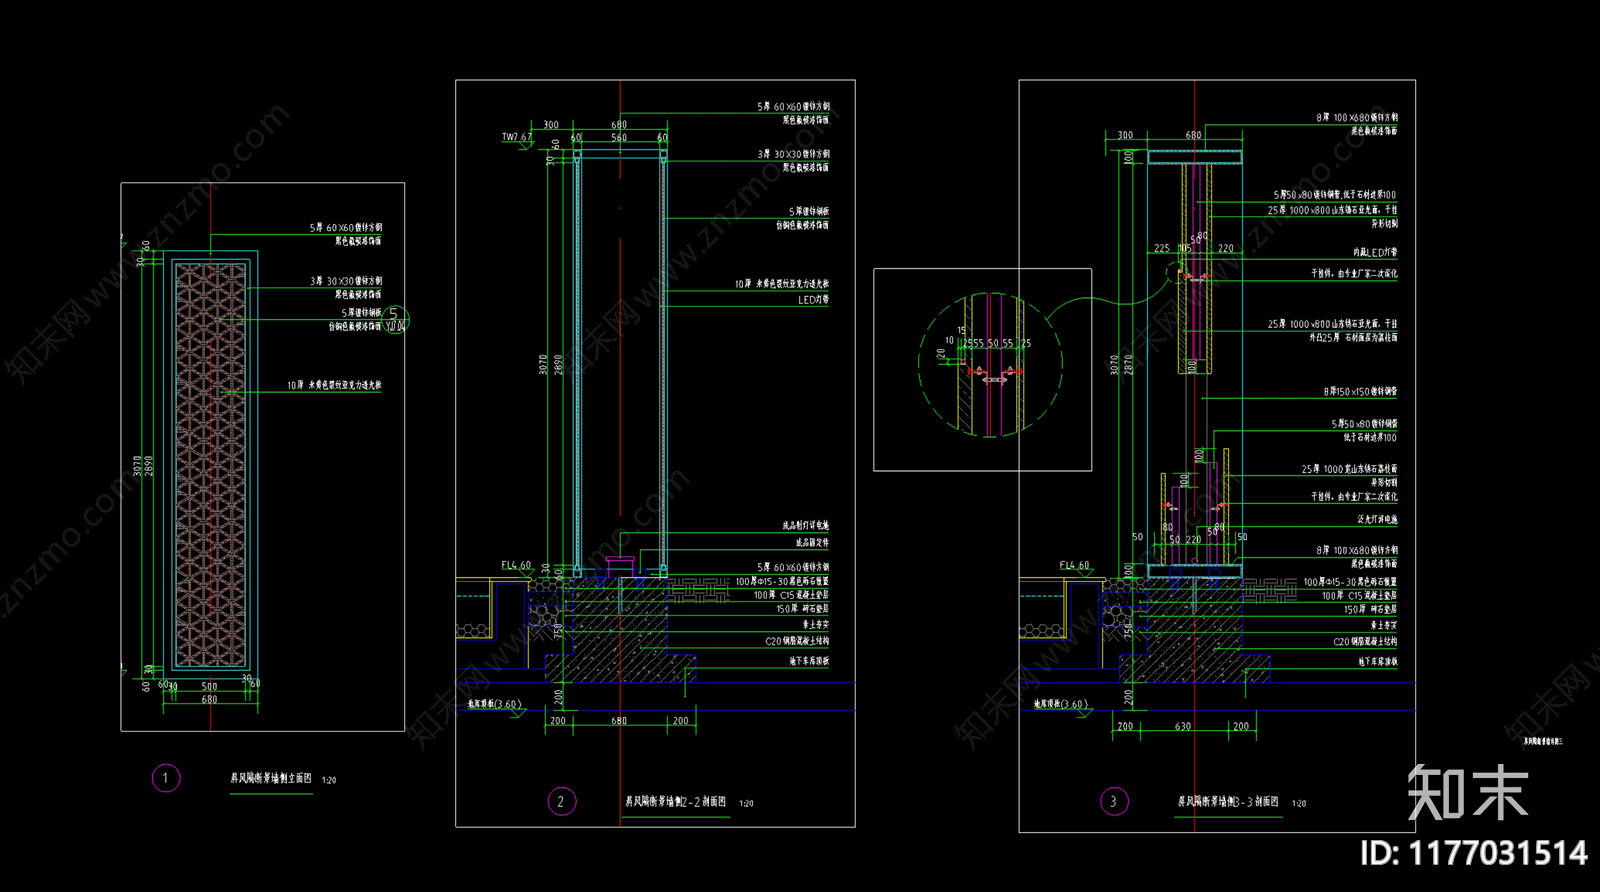Viewport: 1600px width, 892px height.
Task: Select the dashed green detail enlargement circle
Action: 990,364
